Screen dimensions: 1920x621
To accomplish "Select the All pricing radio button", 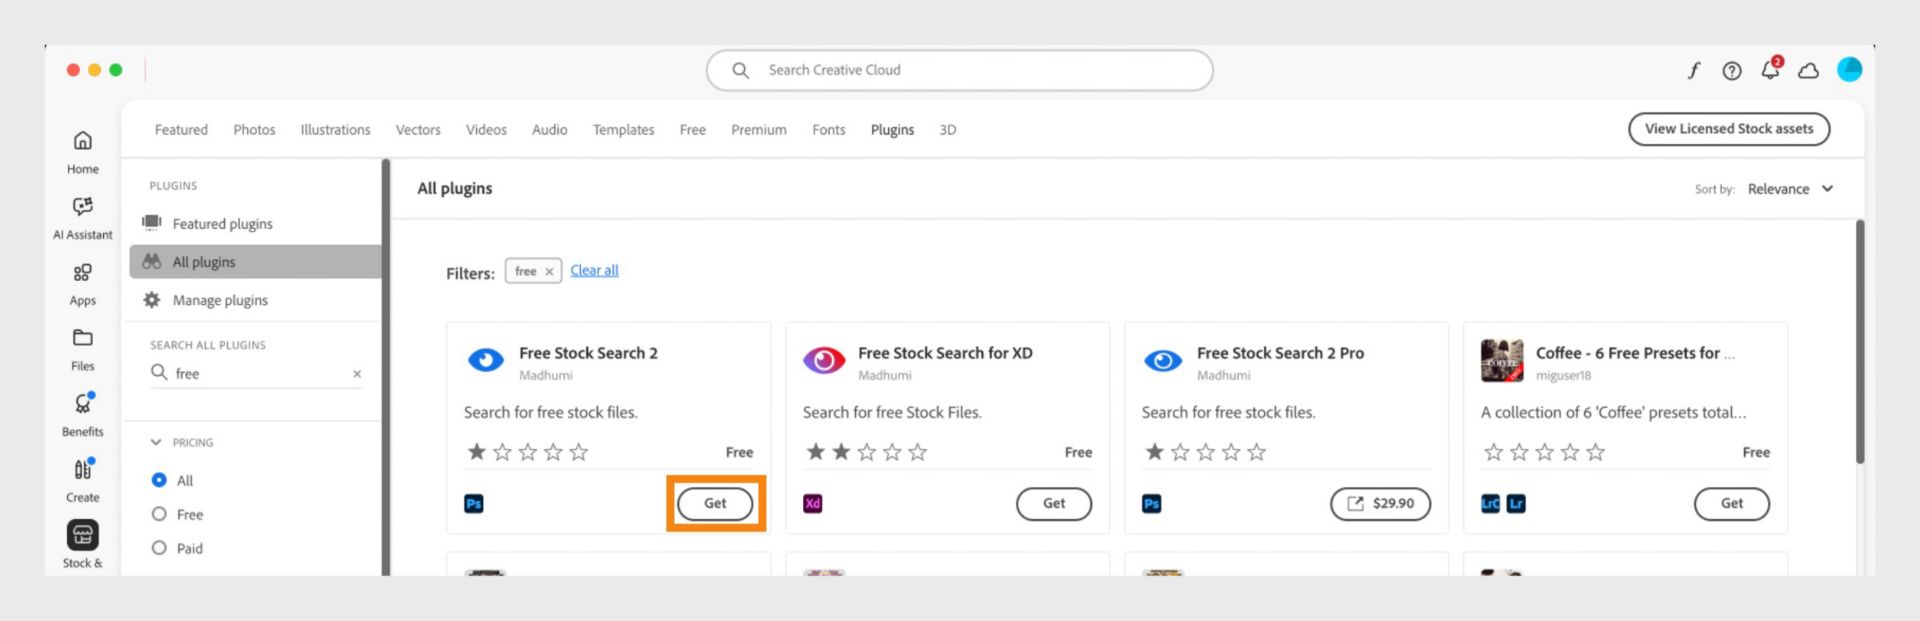I will (159, 480).
